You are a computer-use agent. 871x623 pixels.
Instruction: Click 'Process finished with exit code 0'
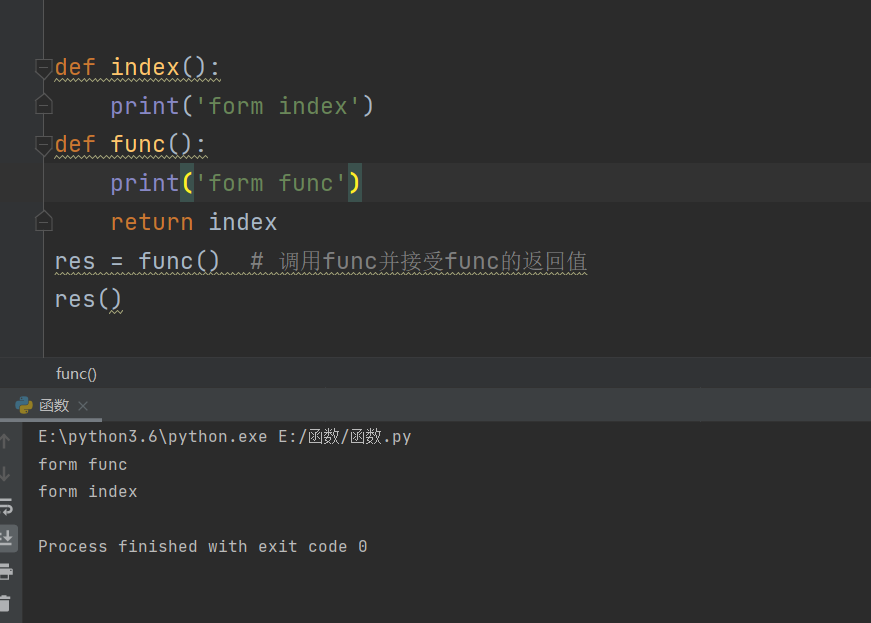pos(203,546)
